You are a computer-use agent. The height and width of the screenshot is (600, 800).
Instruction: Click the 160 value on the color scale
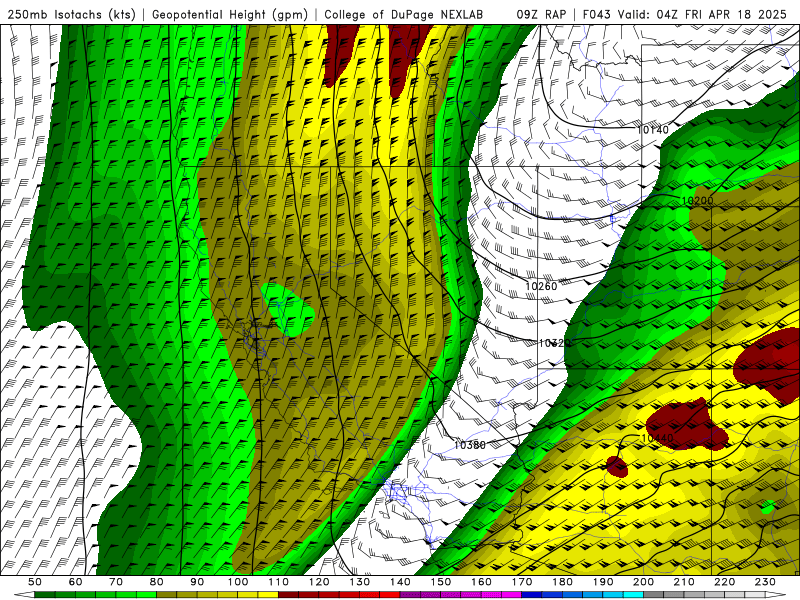(481, 582)
